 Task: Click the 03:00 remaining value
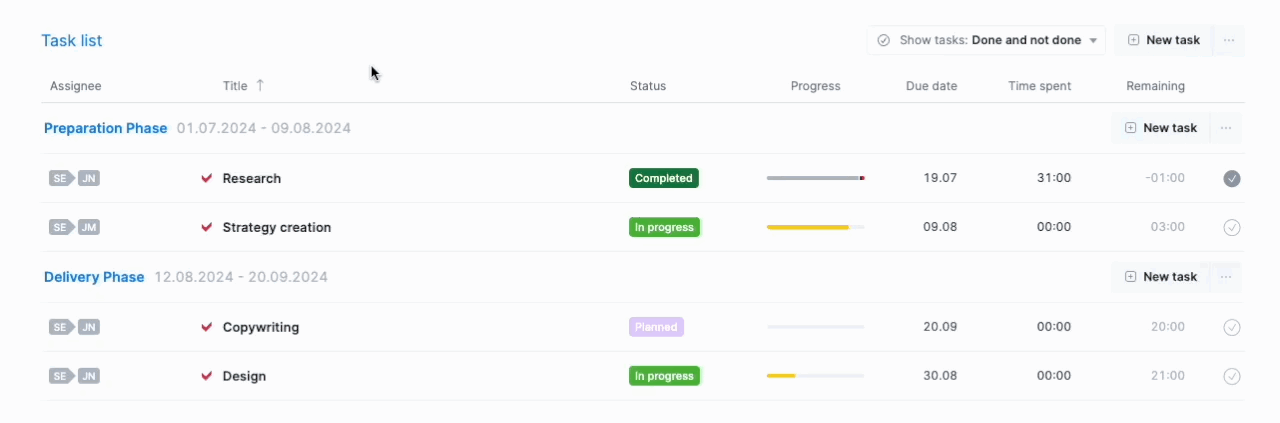[x=1168, y=227]
